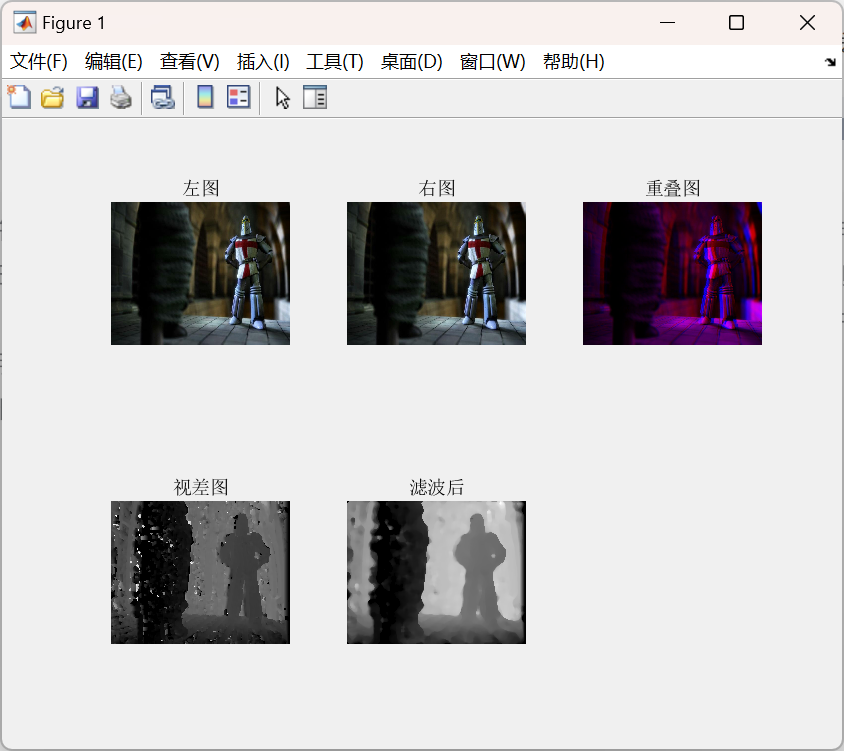Click the 重叠图 title text
Screen dimensions: 844x751
673,188
